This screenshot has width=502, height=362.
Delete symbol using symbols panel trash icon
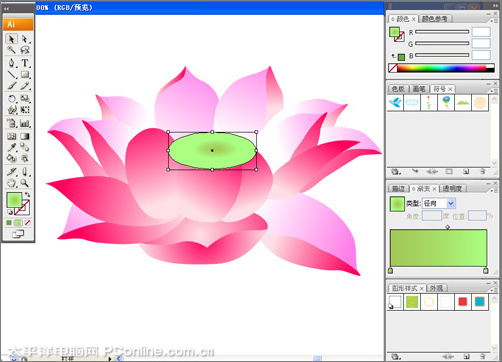pyautogui.click(x=482, y=172)
